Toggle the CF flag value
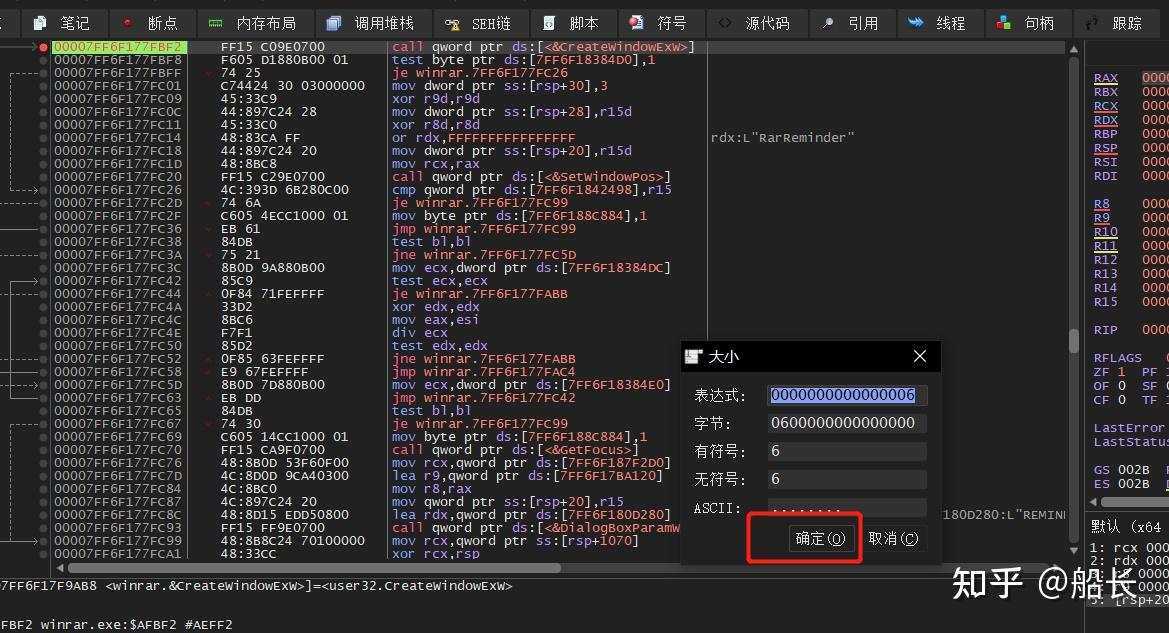Viewport: 1169px width, 633px height. pyautogui.click(x=1121, y=400)
